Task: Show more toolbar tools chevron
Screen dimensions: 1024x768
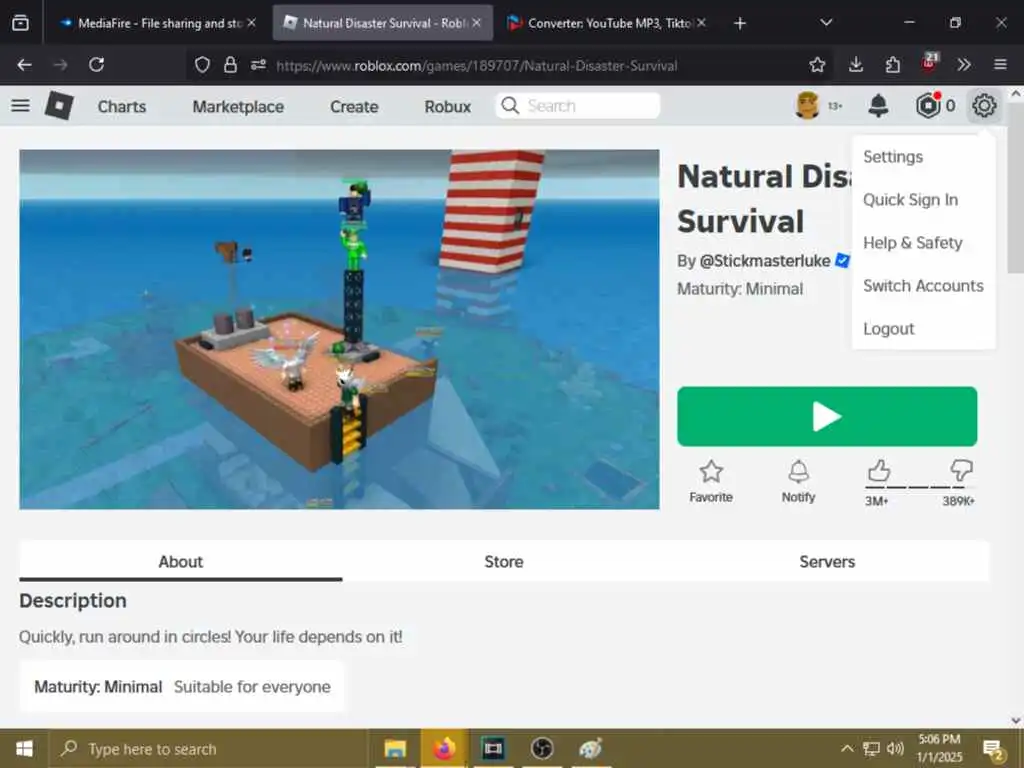Action: [964, 65]
